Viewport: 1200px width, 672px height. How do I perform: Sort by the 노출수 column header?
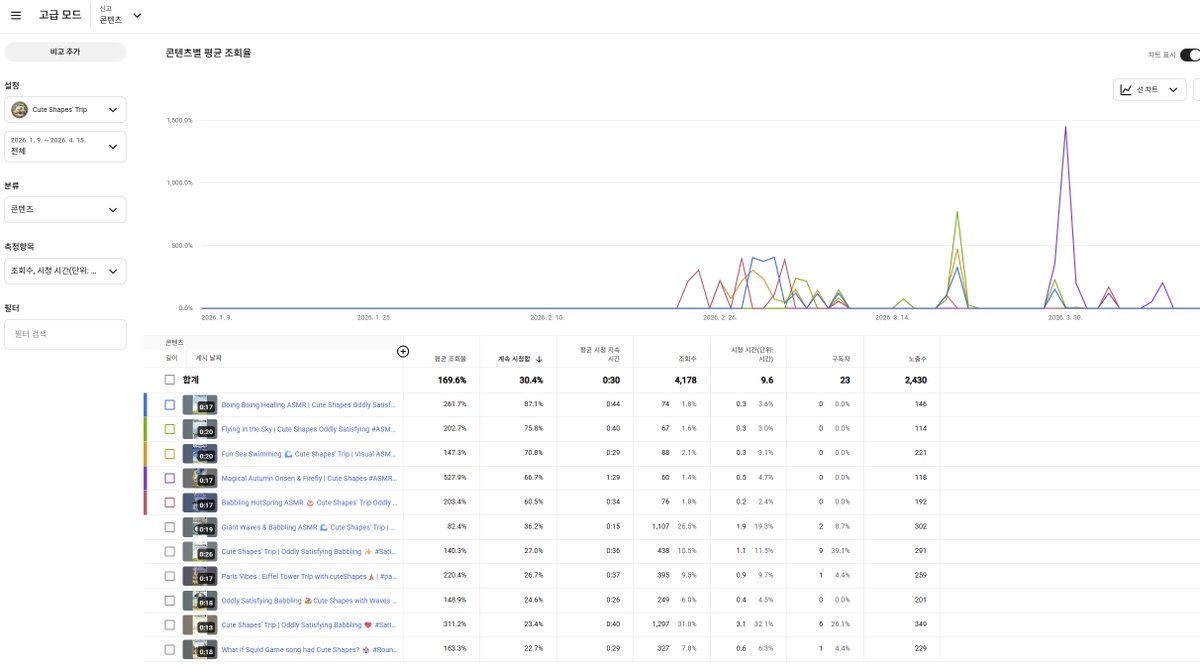click(x=917, y=358)
